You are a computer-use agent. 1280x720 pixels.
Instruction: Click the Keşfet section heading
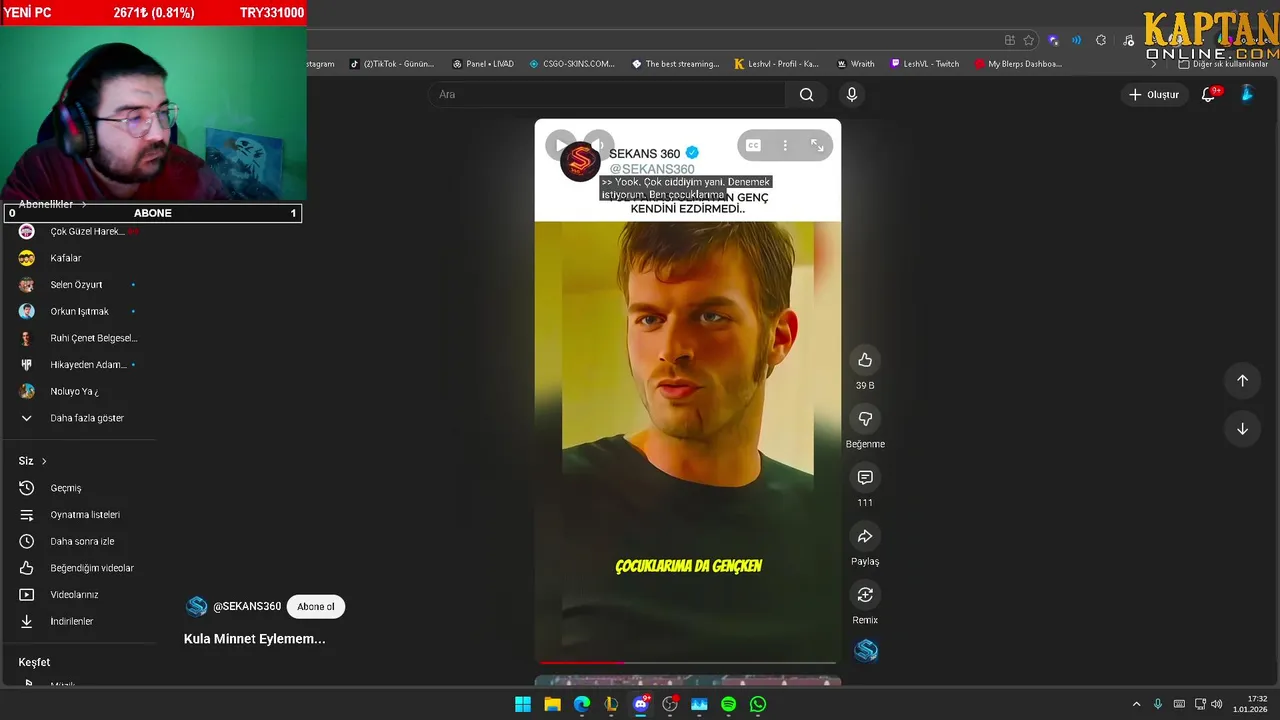(x=34, y=662)
